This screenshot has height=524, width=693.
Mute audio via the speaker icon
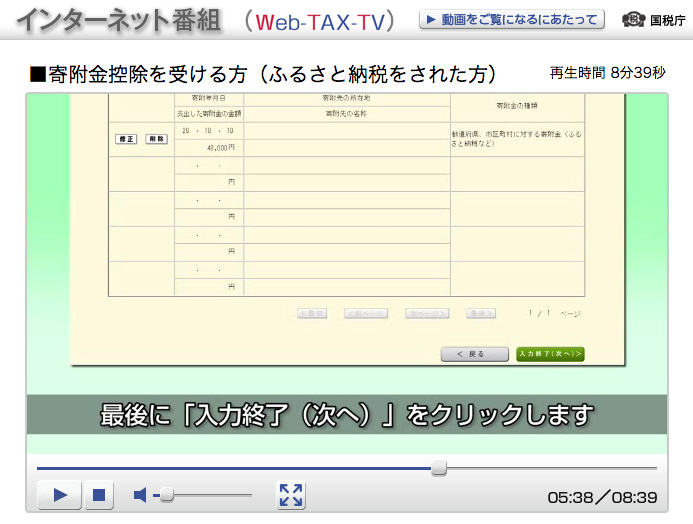click(140, 495)
